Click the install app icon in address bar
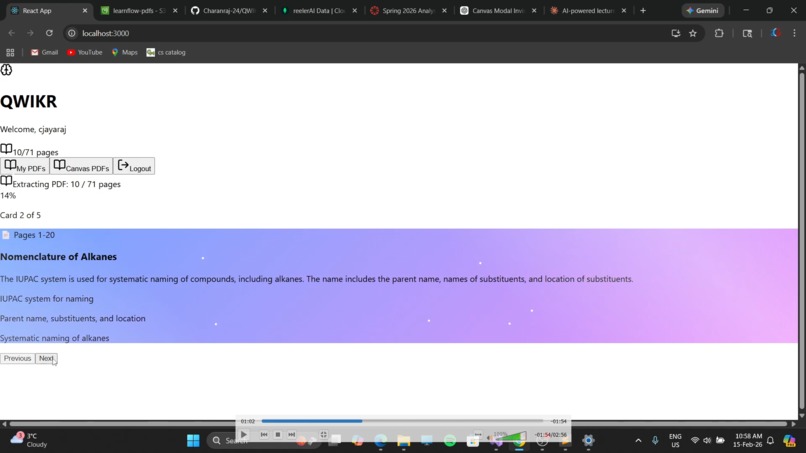This screenshot has height=453, width=806. tap(675, 33)
